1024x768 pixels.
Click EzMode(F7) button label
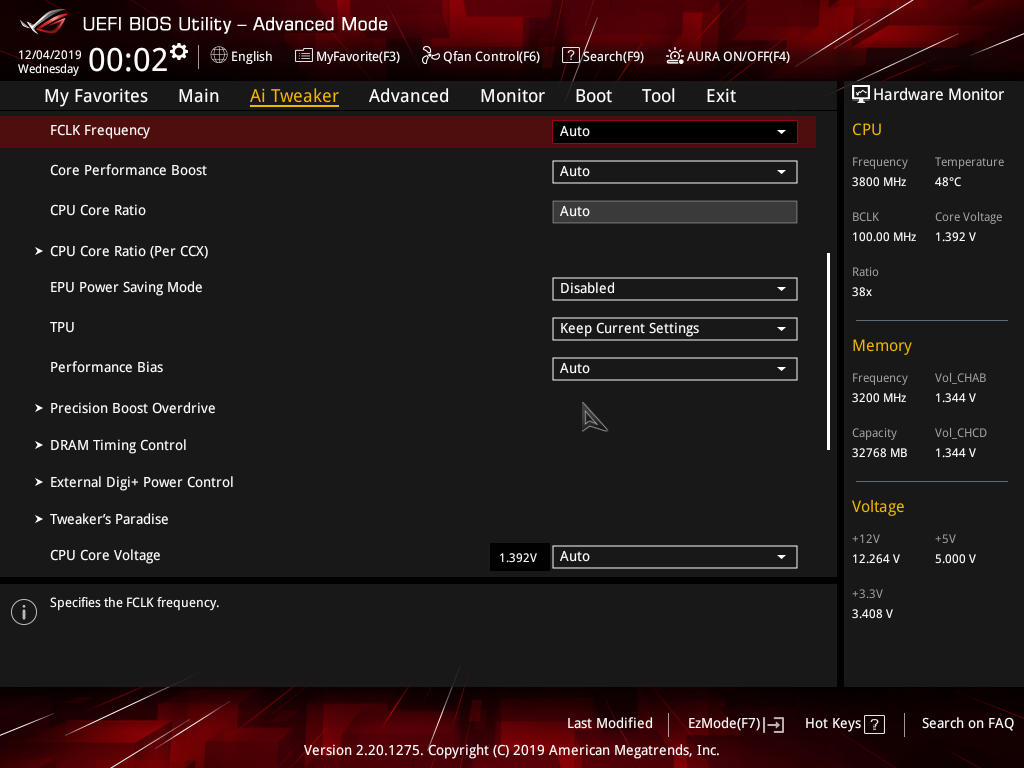coord(724,724)
